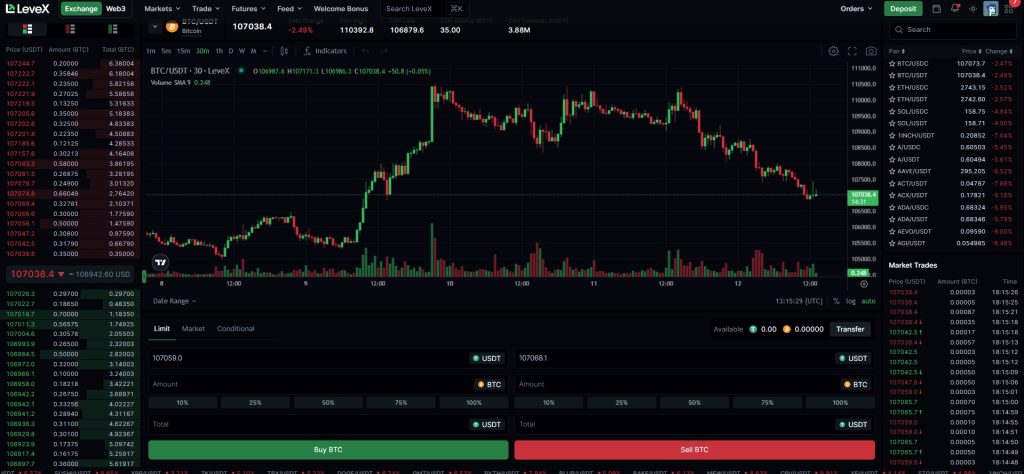Viewport: 1024px width, 474px height.
Task: Expand the Futures menu
Action: tap(249, 8)
